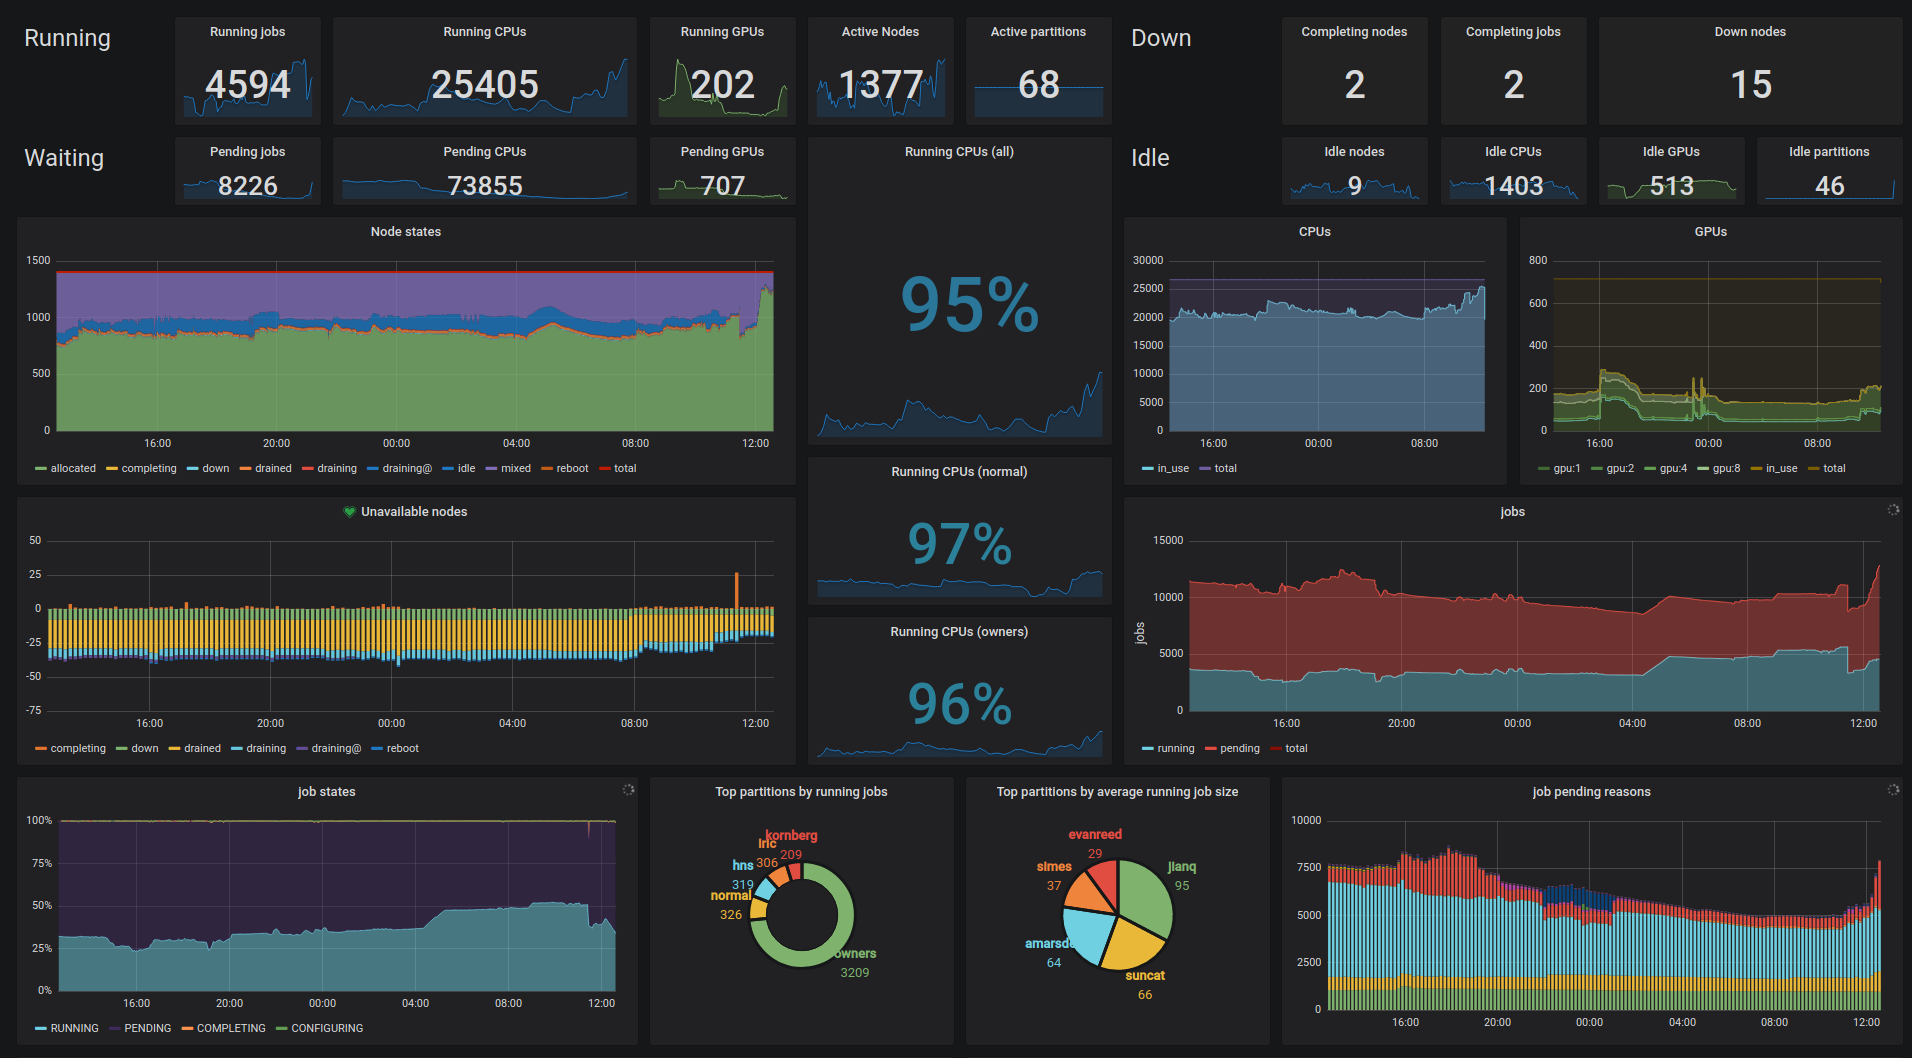Viewport: 1912px width, 1058px height.
Task: Open the Running CPUs (all) title menu
Action: 959,152
